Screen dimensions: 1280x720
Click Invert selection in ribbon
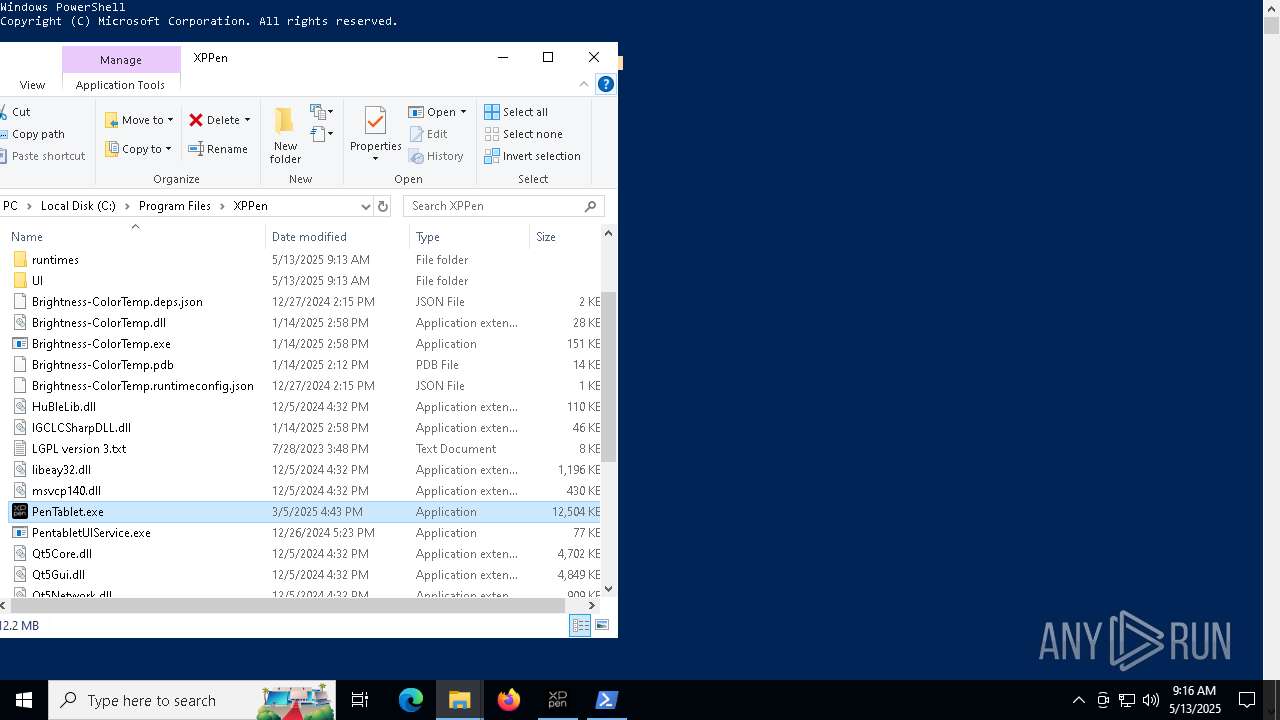click(x=532, y=156)
